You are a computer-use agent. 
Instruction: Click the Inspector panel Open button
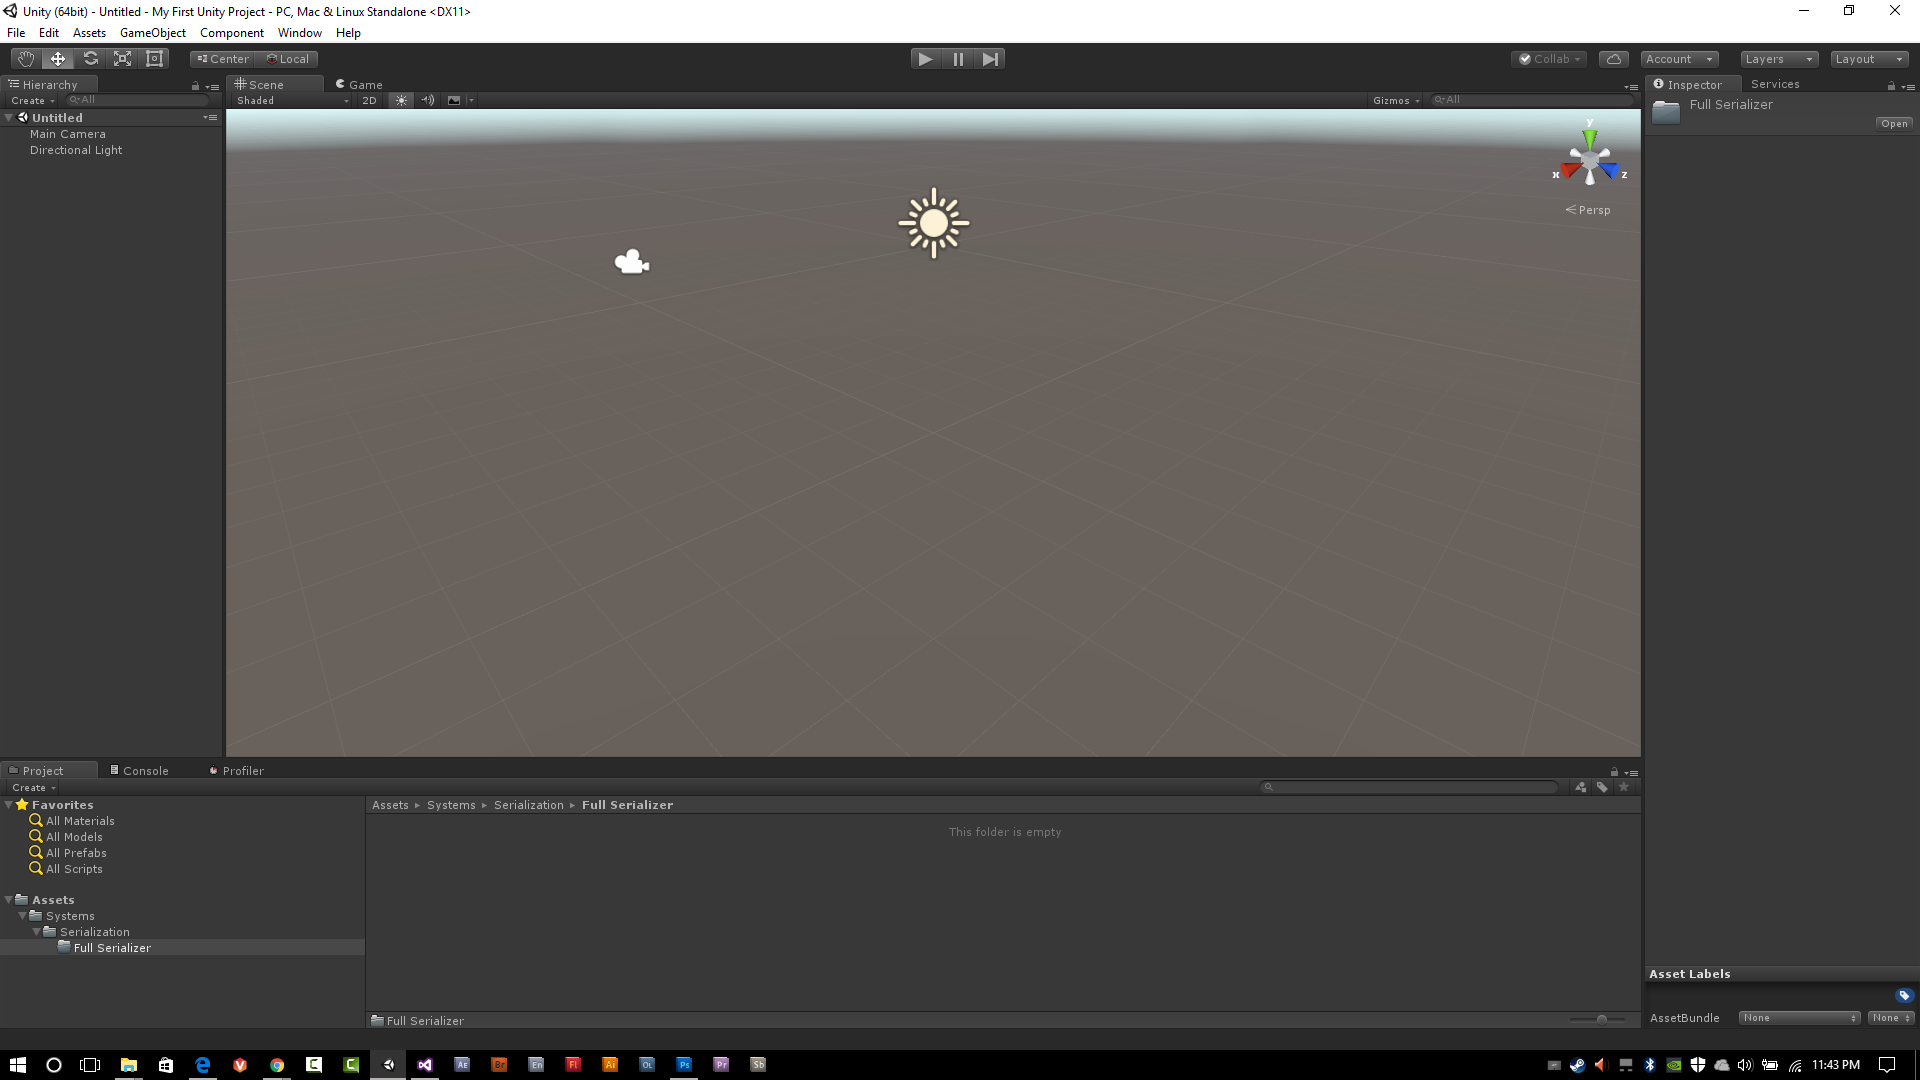[1895, 123]
